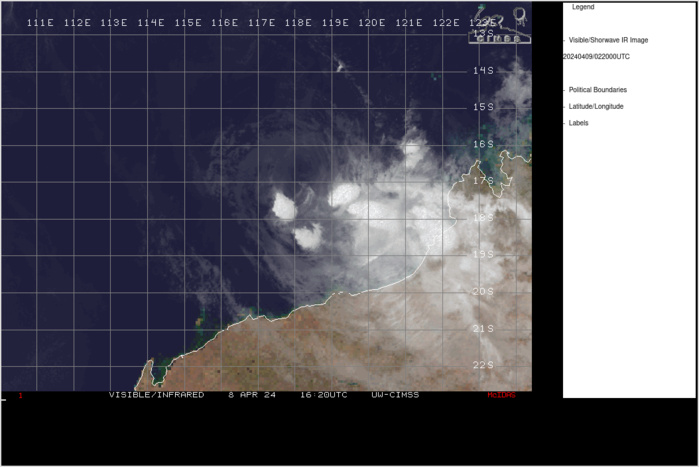
Task: Click the Labels legend entry
Action: coord(578,123)
